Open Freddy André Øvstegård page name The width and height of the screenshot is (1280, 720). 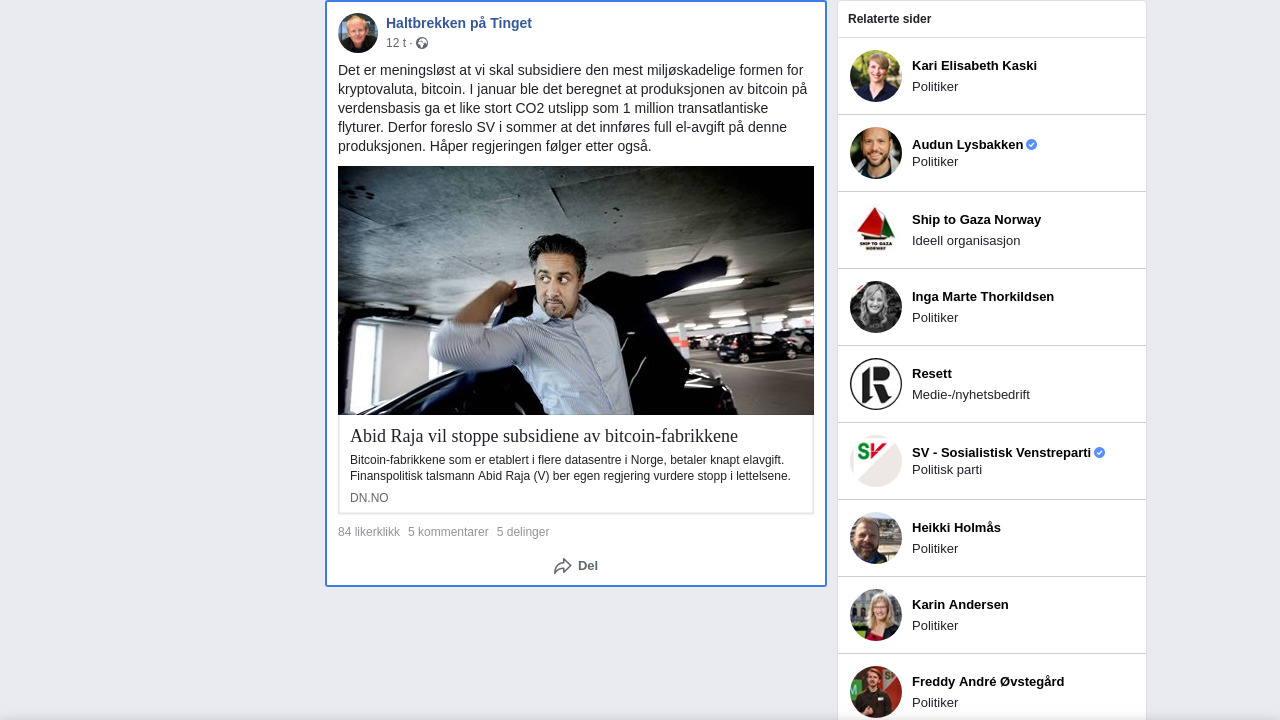click(x=988, y=682)
